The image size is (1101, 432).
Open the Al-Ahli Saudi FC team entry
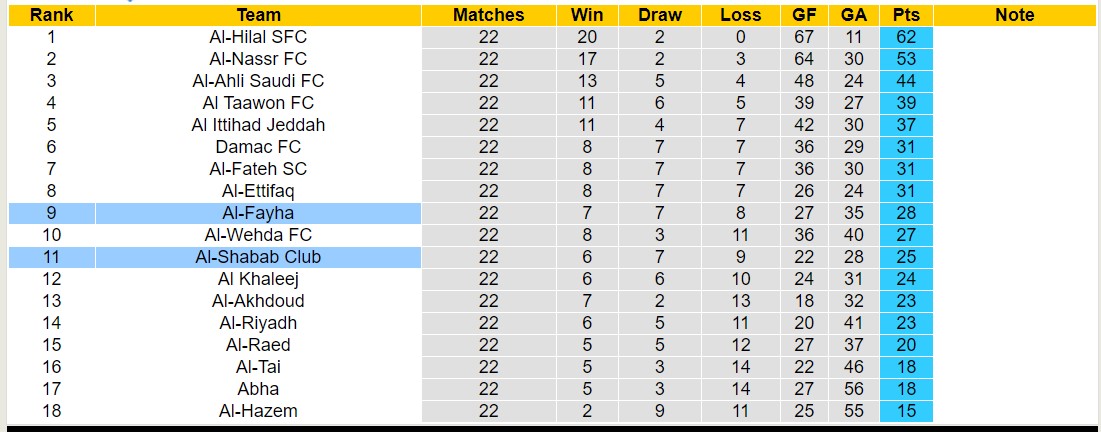point(258,81)
